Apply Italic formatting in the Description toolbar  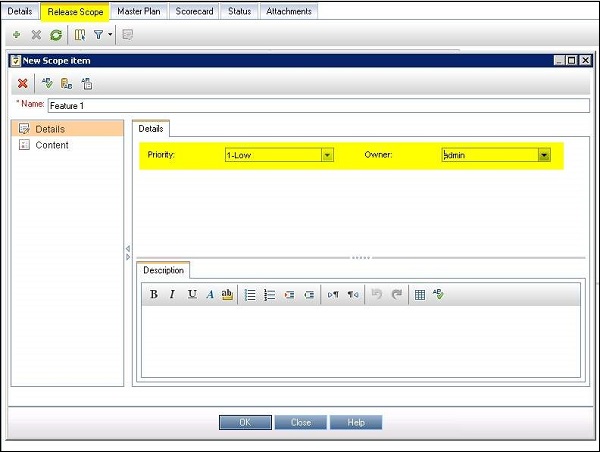coord(172,294)
